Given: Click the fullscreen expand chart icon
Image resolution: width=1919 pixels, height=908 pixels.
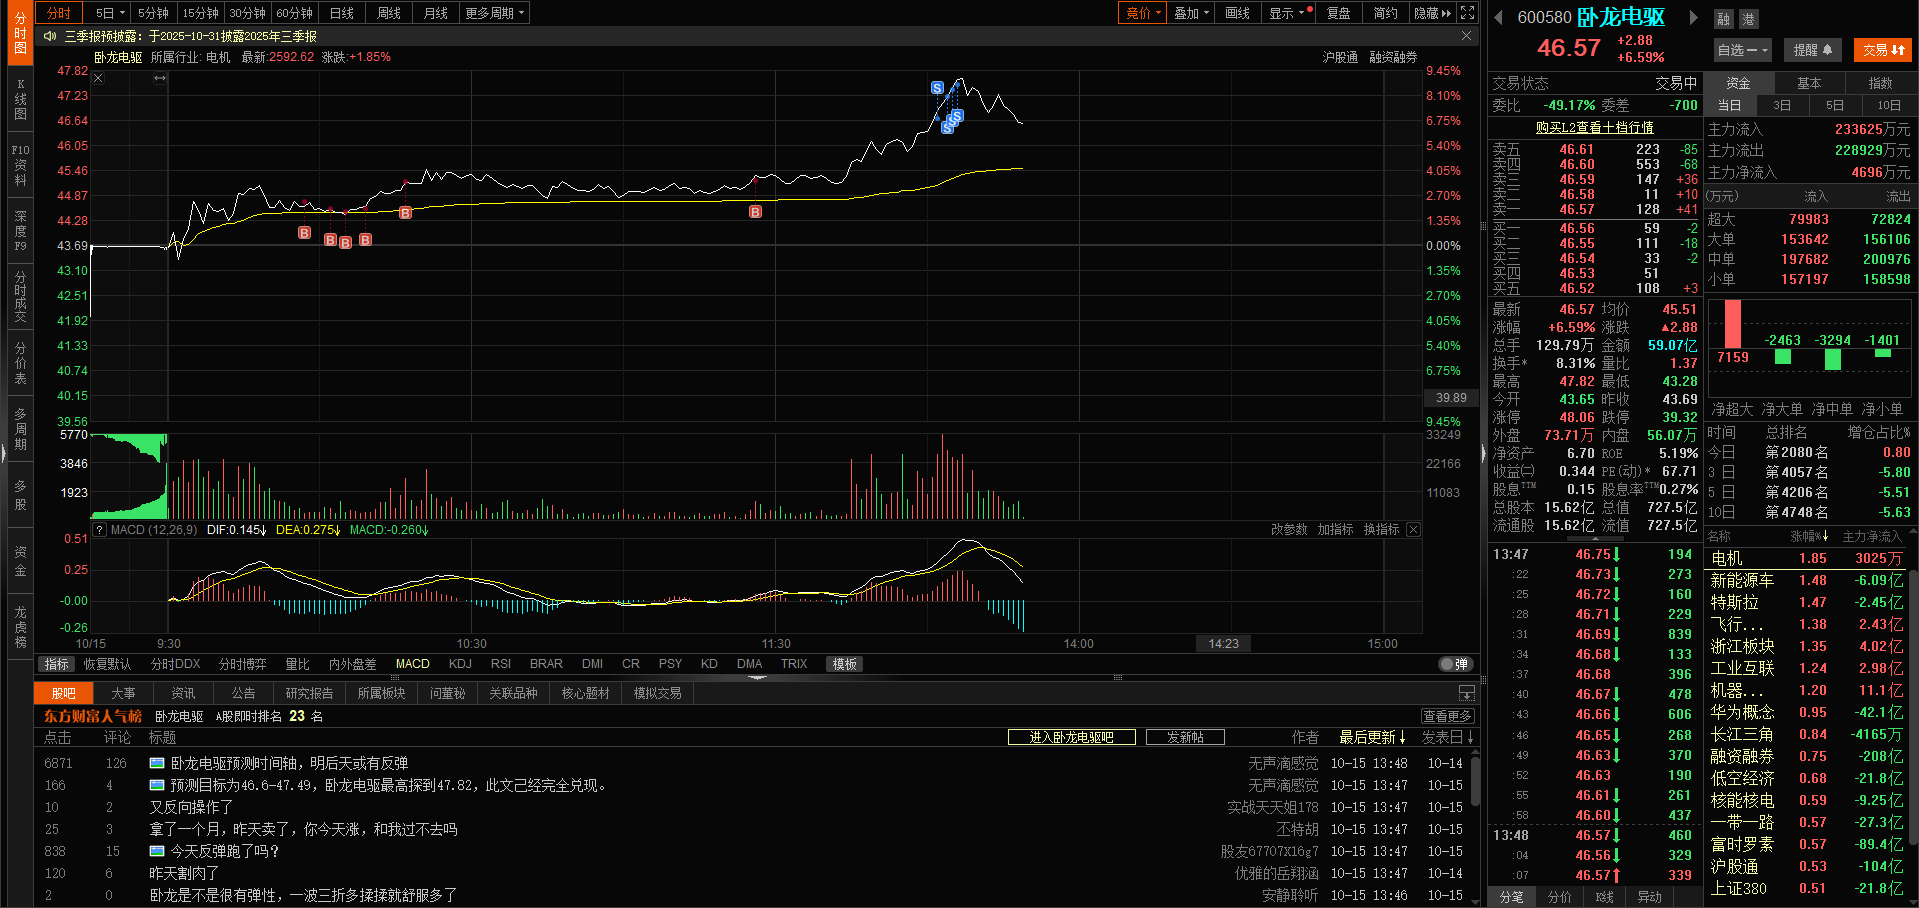Looking at the screenshot, I should pos(1467,13).
